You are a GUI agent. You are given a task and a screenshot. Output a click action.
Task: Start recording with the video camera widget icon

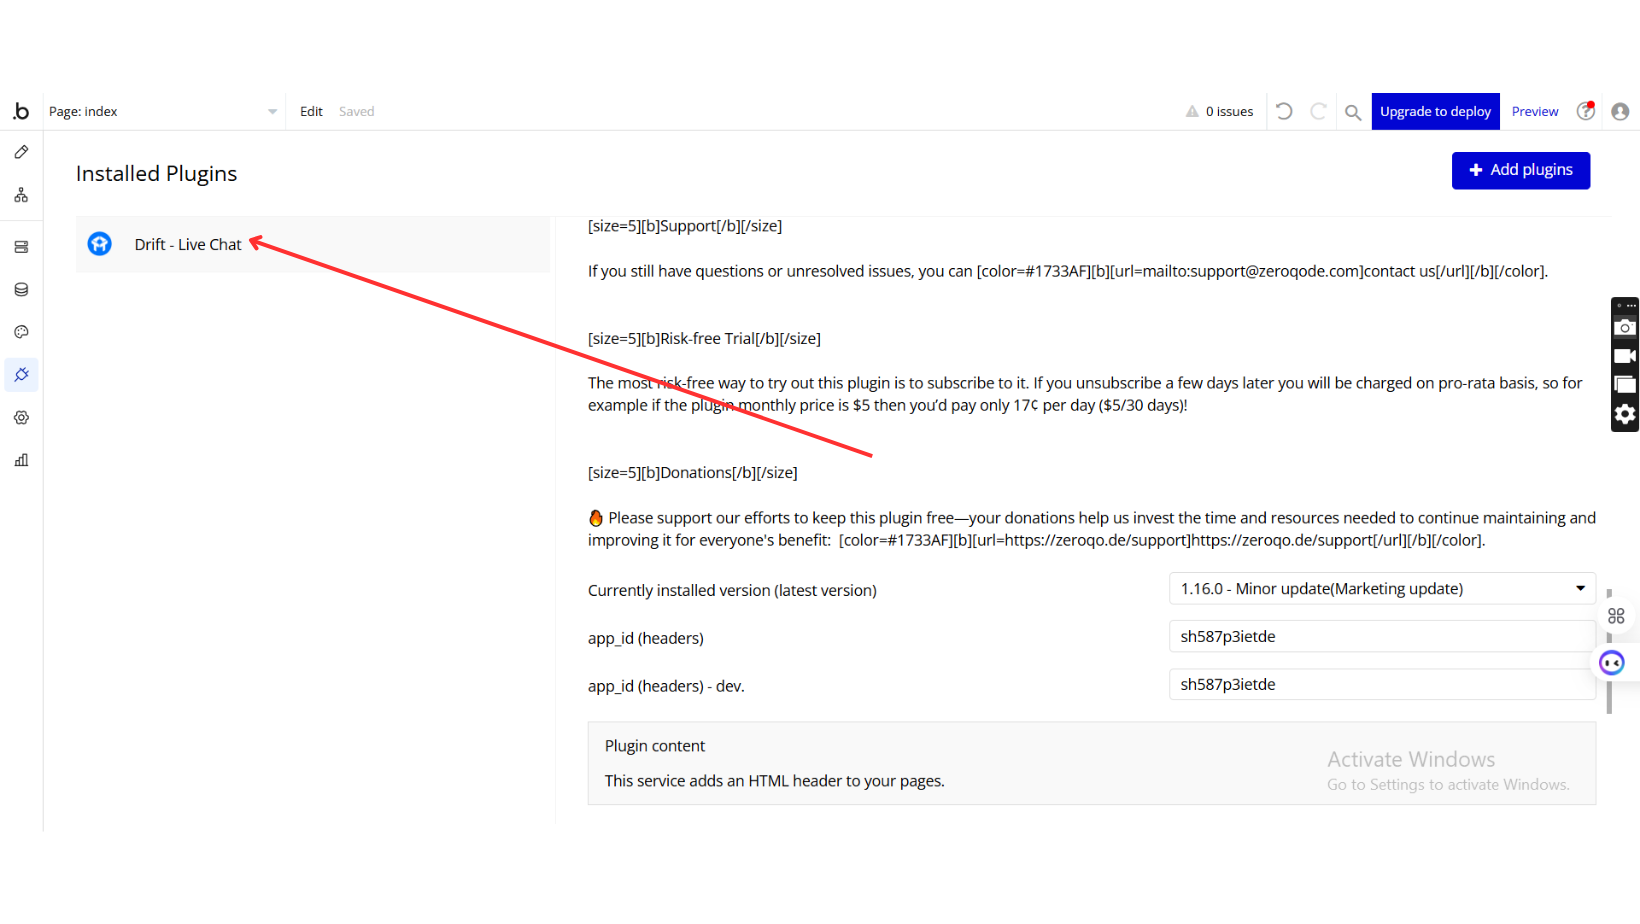(1625, 356)
